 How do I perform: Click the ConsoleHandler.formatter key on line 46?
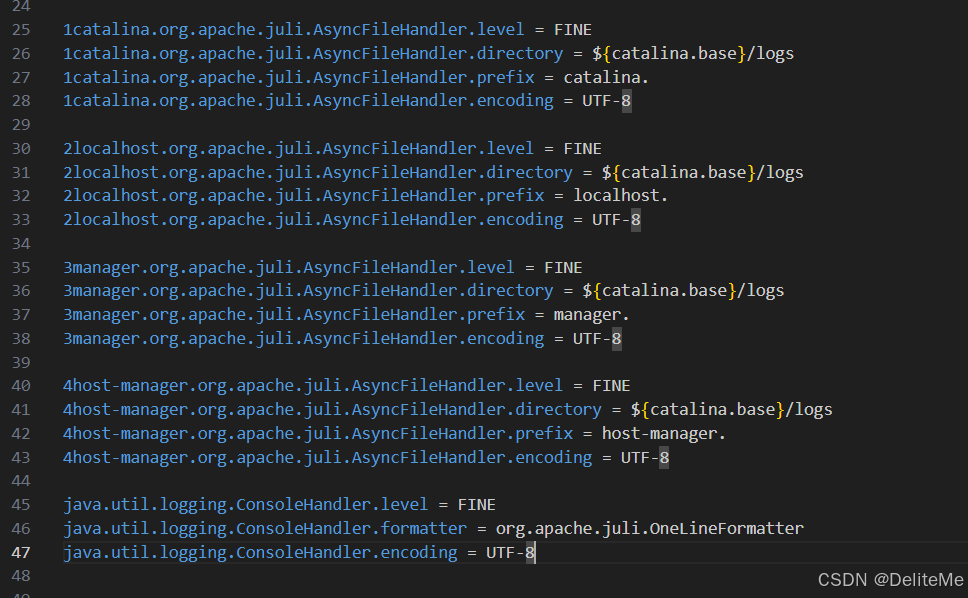[x=265, y=529]
